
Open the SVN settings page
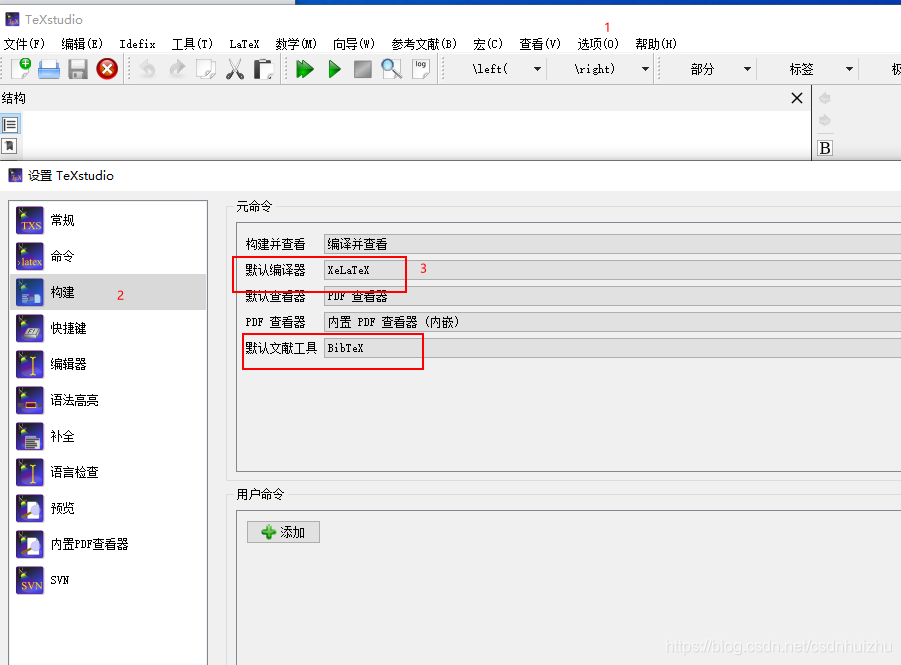tap(109, 580)
